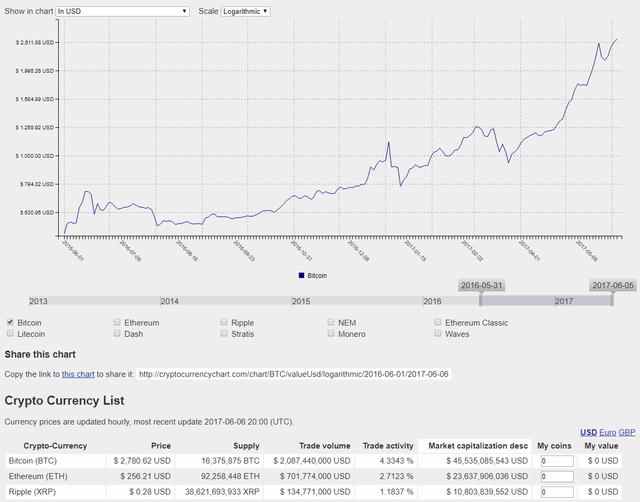Enable the Ethereum checkbox
The image size is (640, 502).
[x=117, y=322]
